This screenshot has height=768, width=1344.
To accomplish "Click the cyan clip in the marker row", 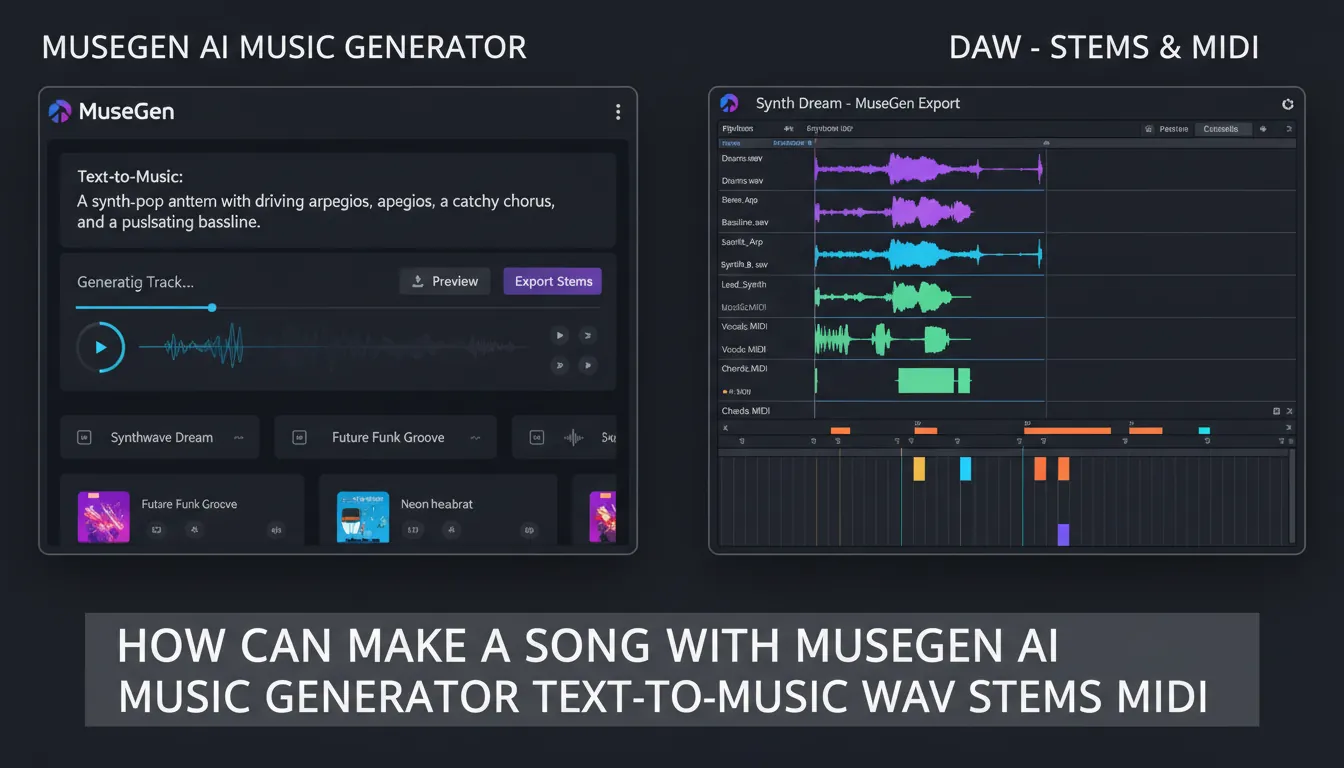I will [1204, 430].
